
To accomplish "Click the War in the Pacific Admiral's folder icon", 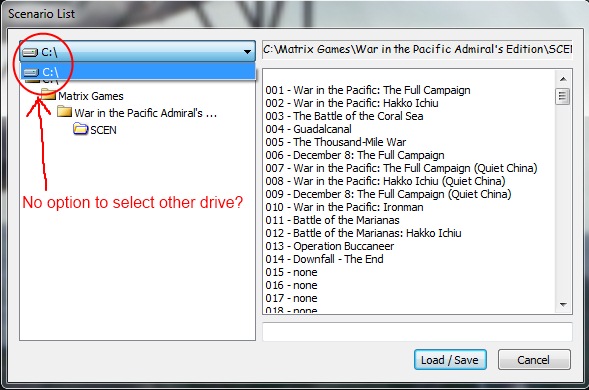I will (65, 112).
